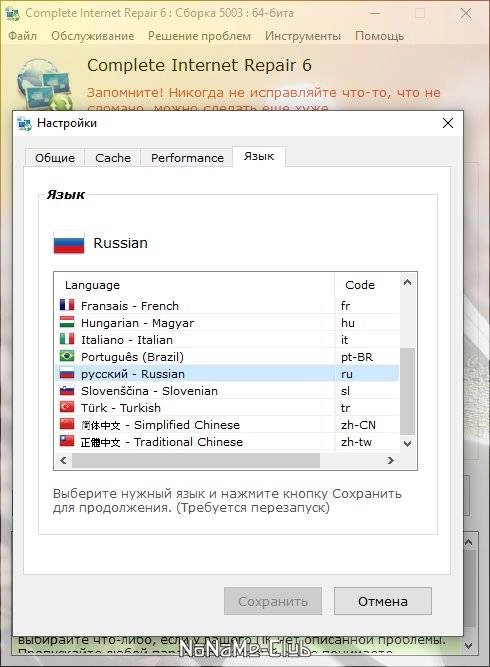The image size is (490, 667).
Task: Click the Simplified Chinese flag icon
Action: pyautogui.click(x=67, y=424)
